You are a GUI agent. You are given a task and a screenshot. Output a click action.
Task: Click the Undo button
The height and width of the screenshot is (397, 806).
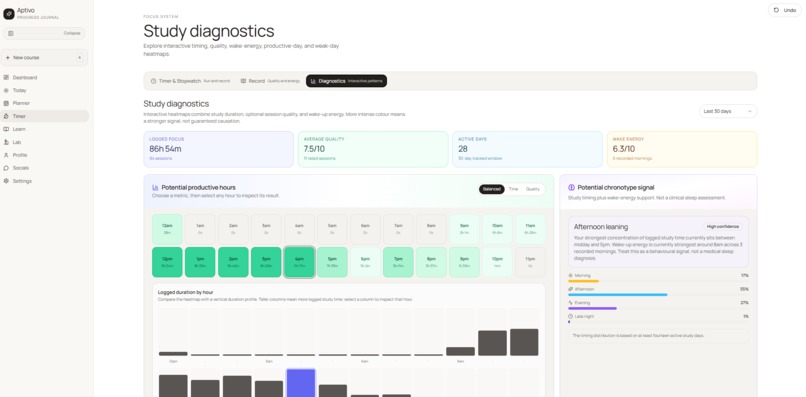click(785, 10)
